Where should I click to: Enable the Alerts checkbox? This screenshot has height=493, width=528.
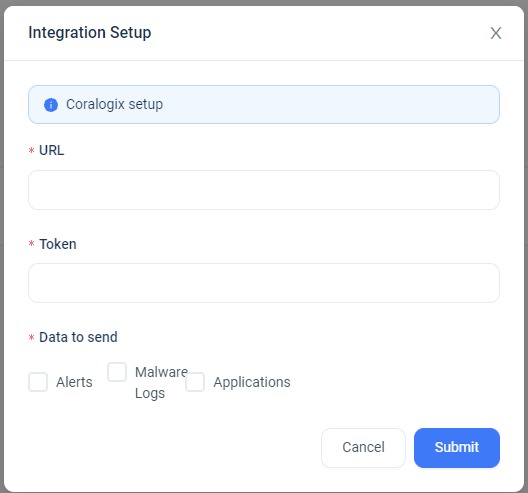(38, 382)
